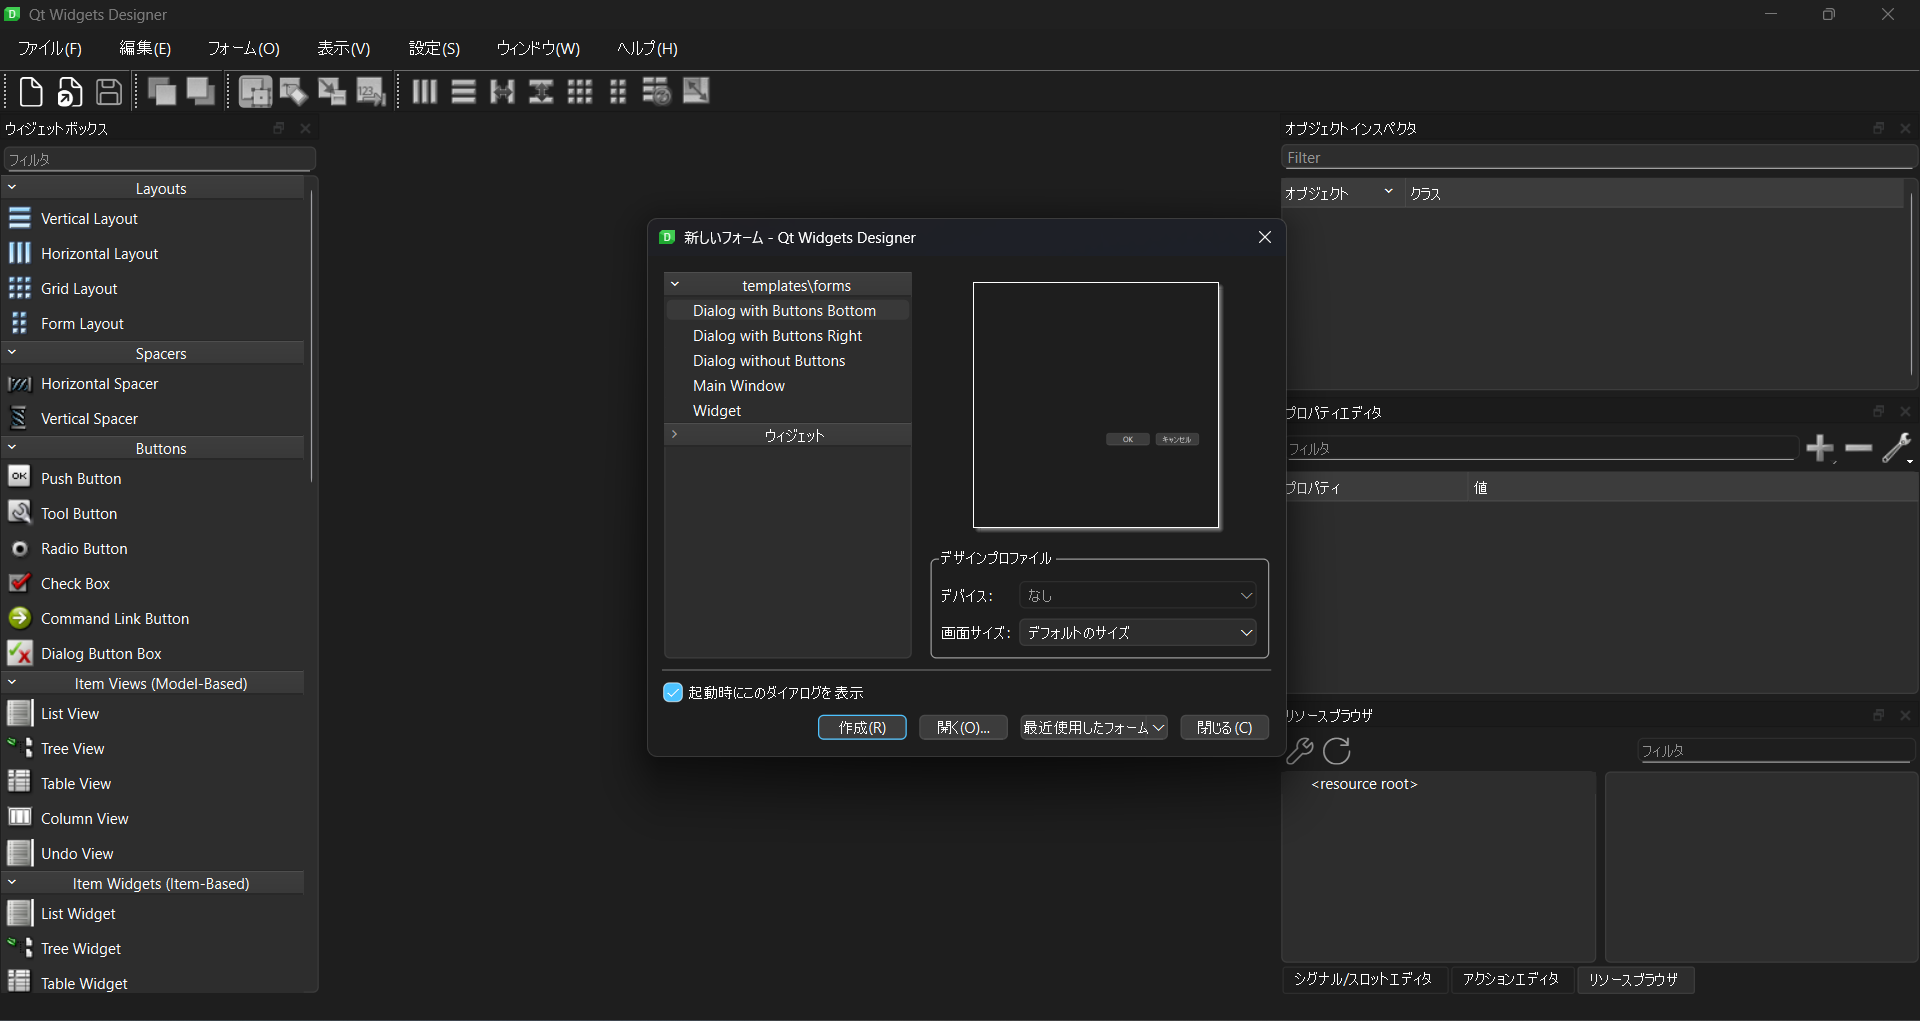Click the Break Layout toolbar icon
Screen dimensions: 1920x1021
tap(656, 91)
